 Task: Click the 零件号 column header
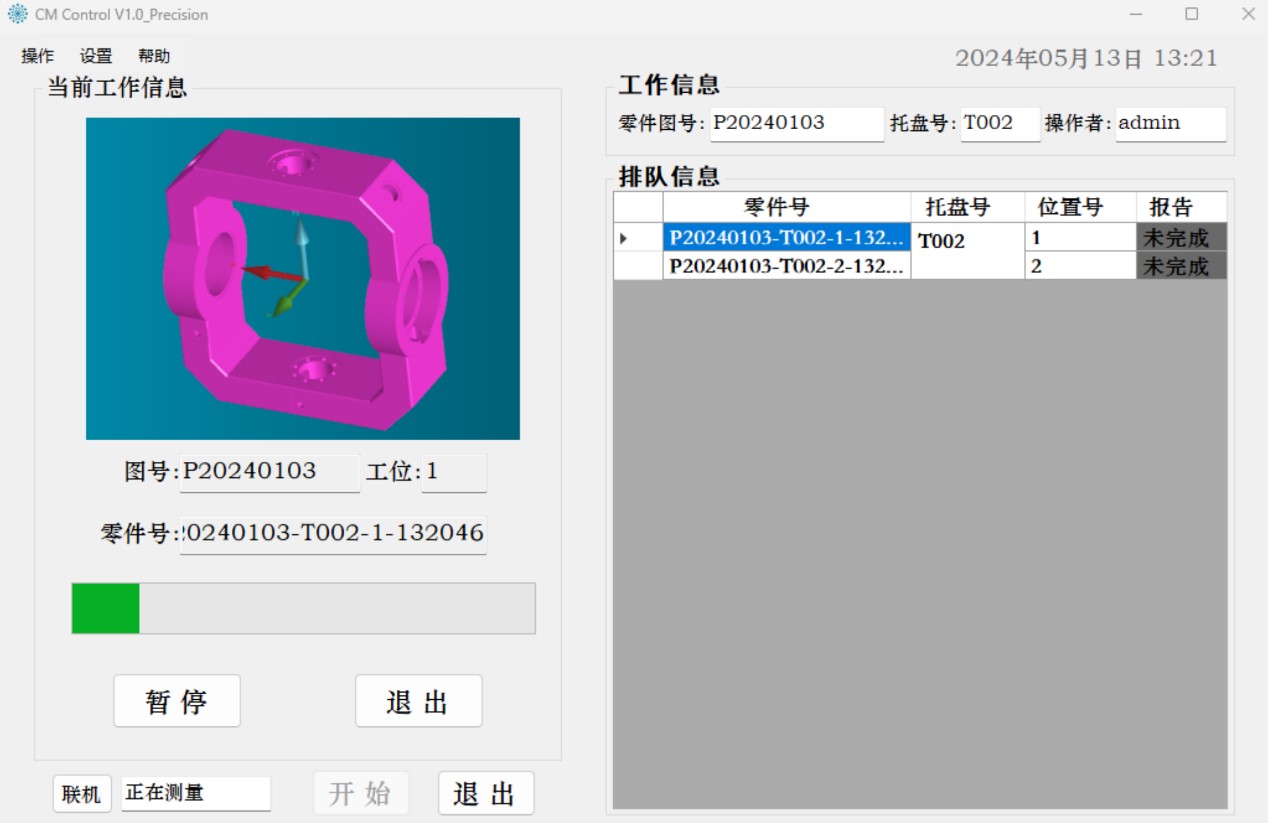pyautogui.click(x=787, y=208)
